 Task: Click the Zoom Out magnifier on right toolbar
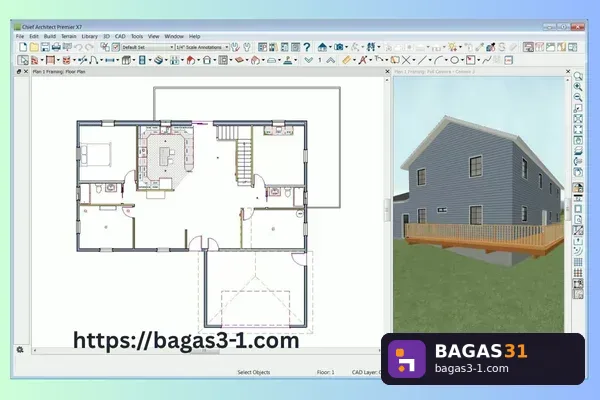pos(578,98)
